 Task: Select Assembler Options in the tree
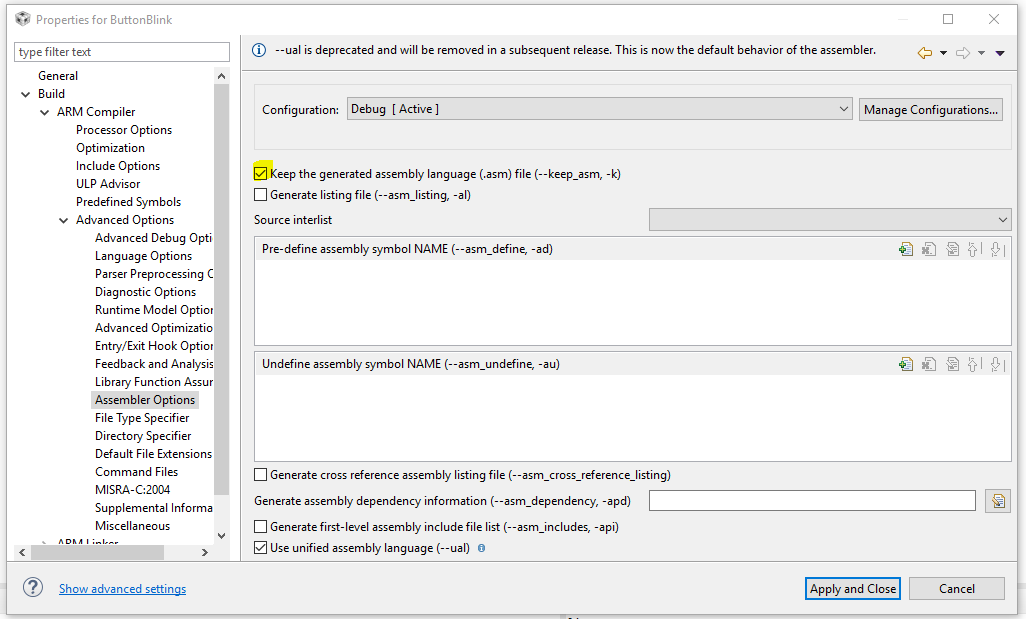tap(145, 400)
